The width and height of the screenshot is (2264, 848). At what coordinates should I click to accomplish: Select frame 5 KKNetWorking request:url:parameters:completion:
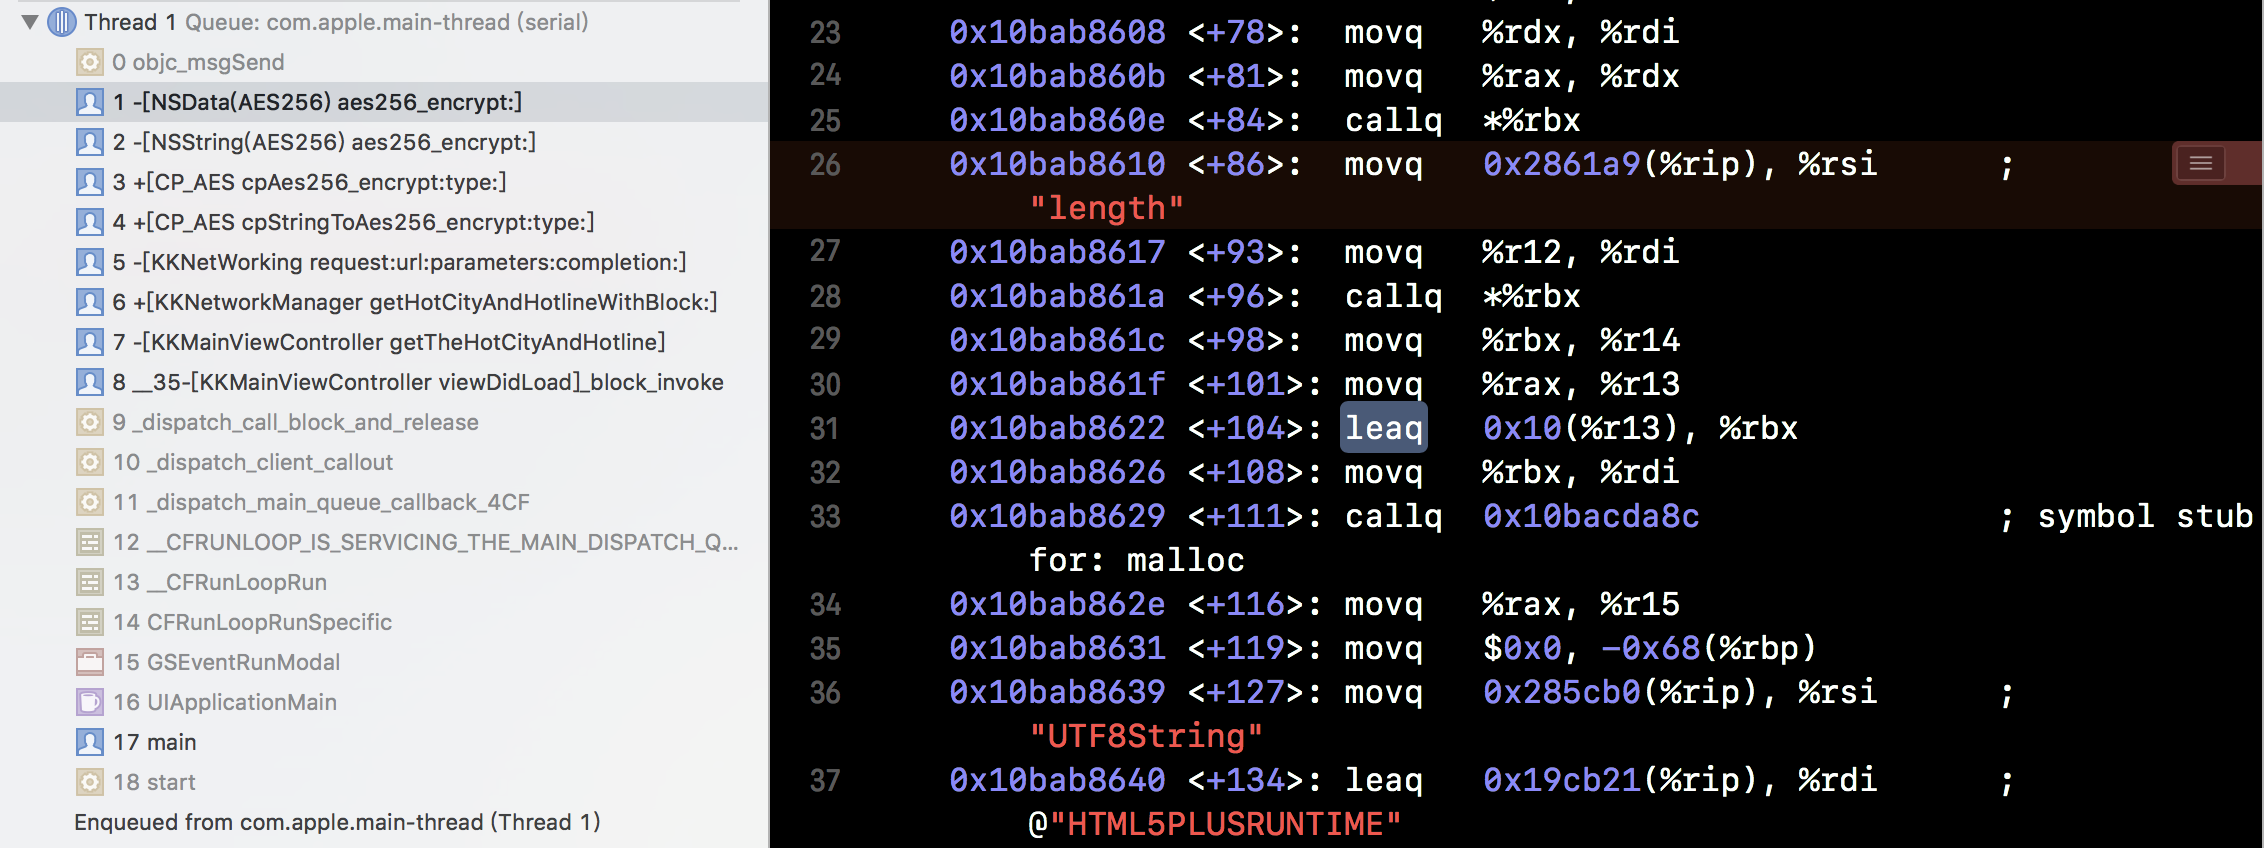click(399, 262)
